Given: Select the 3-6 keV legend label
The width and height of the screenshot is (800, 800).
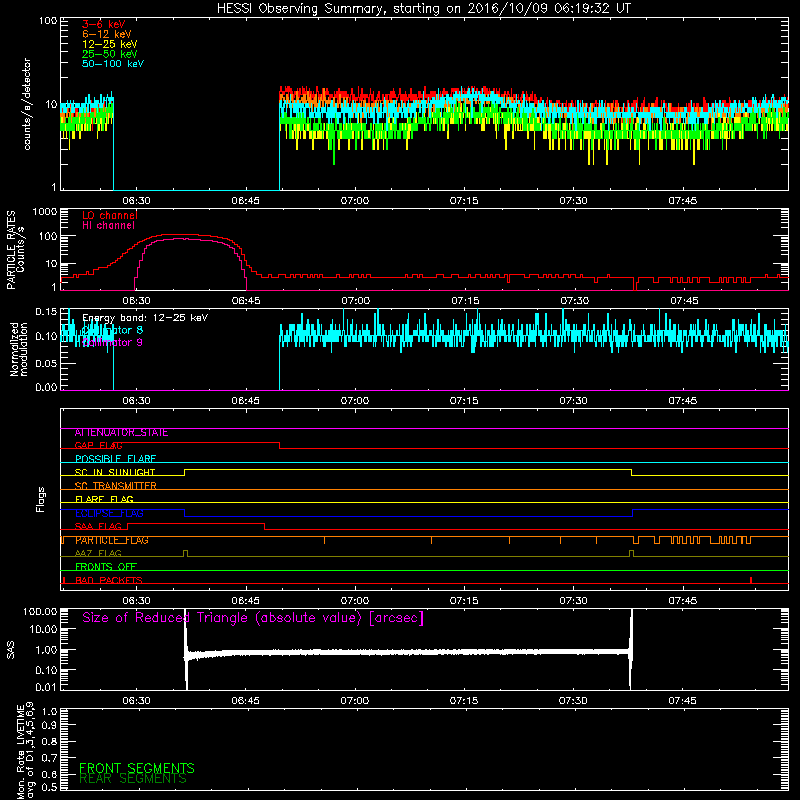Looking at the screenshot, I should [x=104, y=24].
